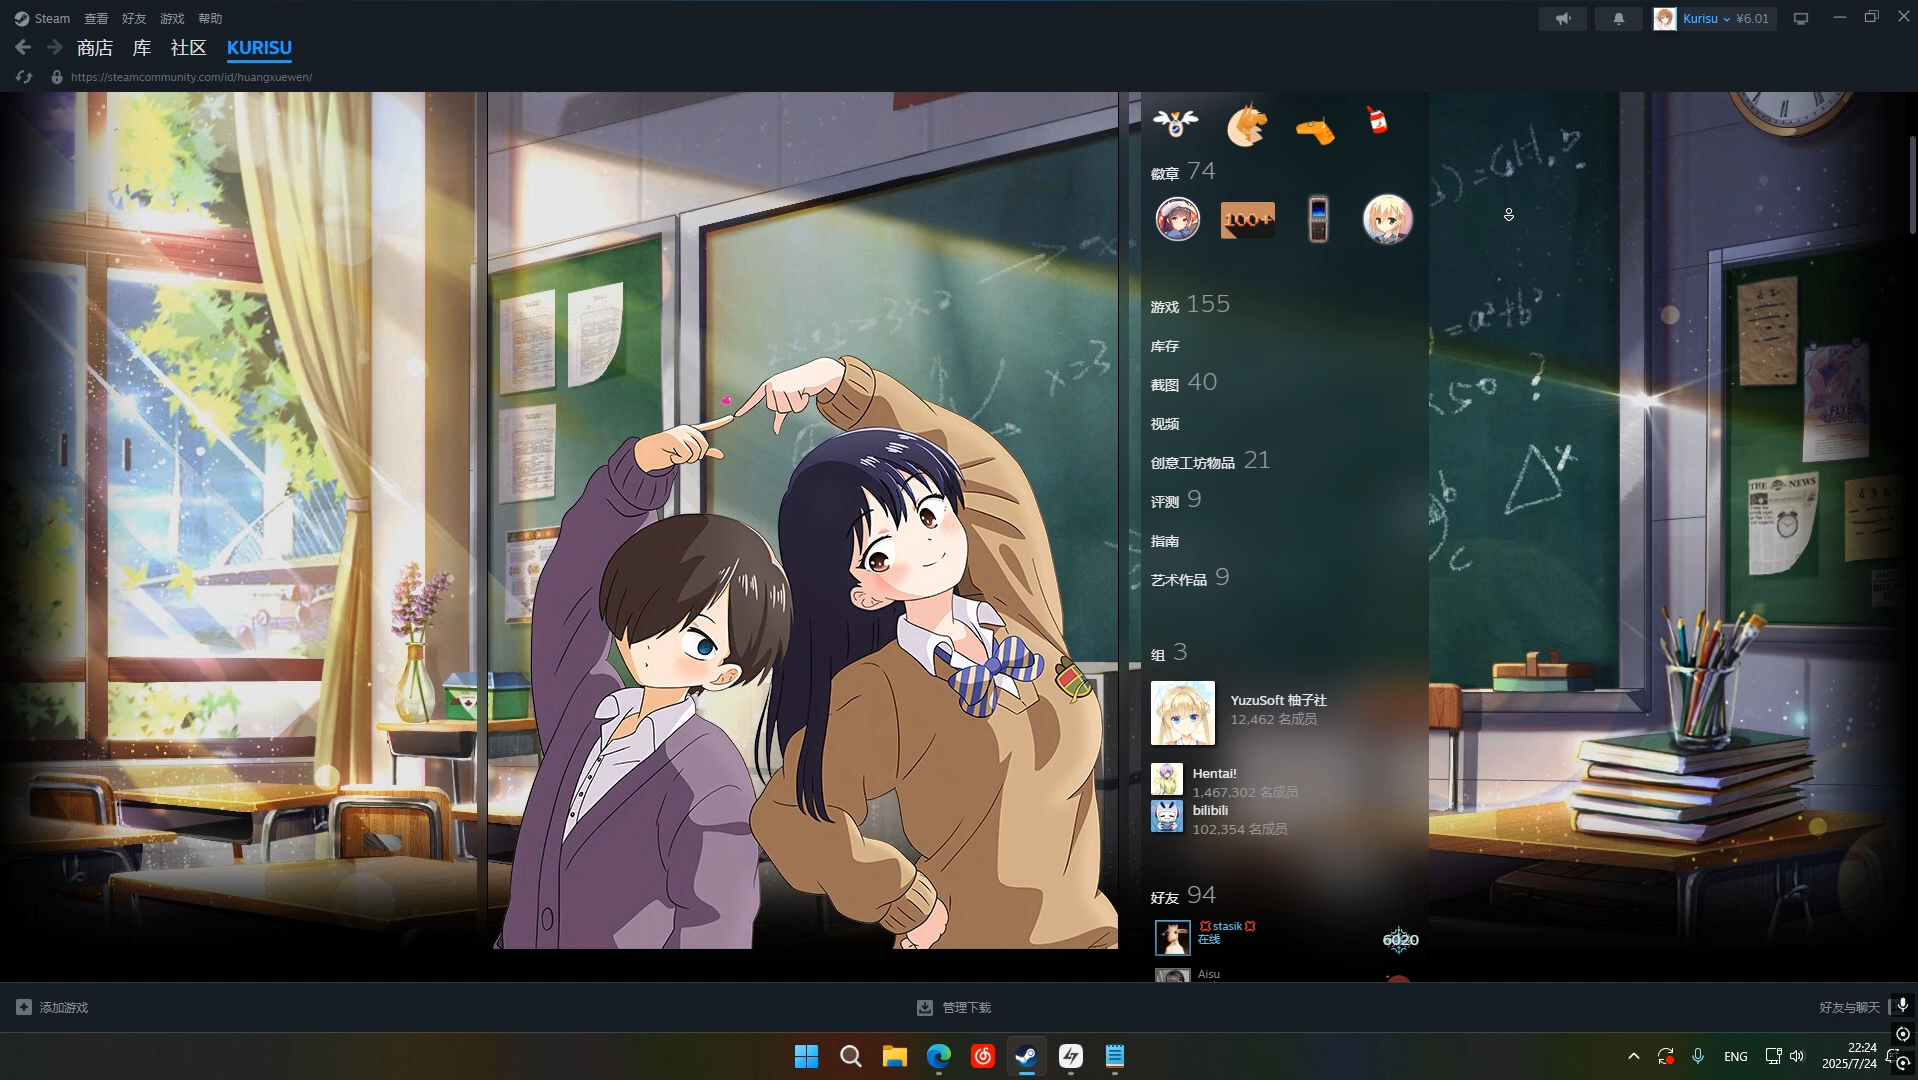Click 添加游戏 add game button

click(52, 1007)
